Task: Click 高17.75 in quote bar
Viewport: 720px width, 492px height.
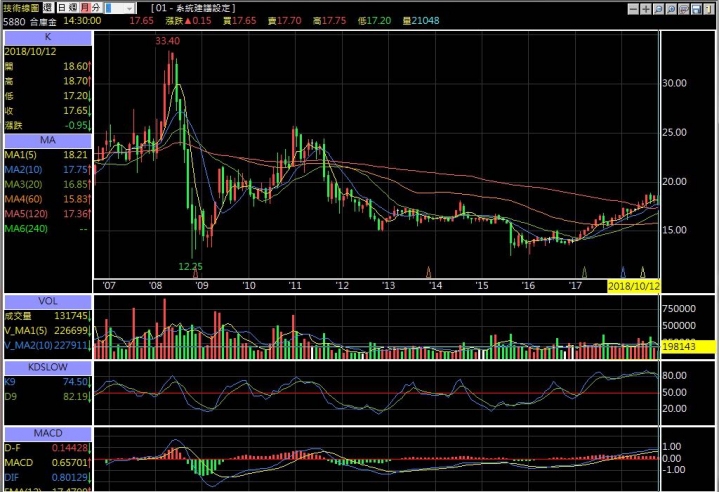Action: pos(329,21)
